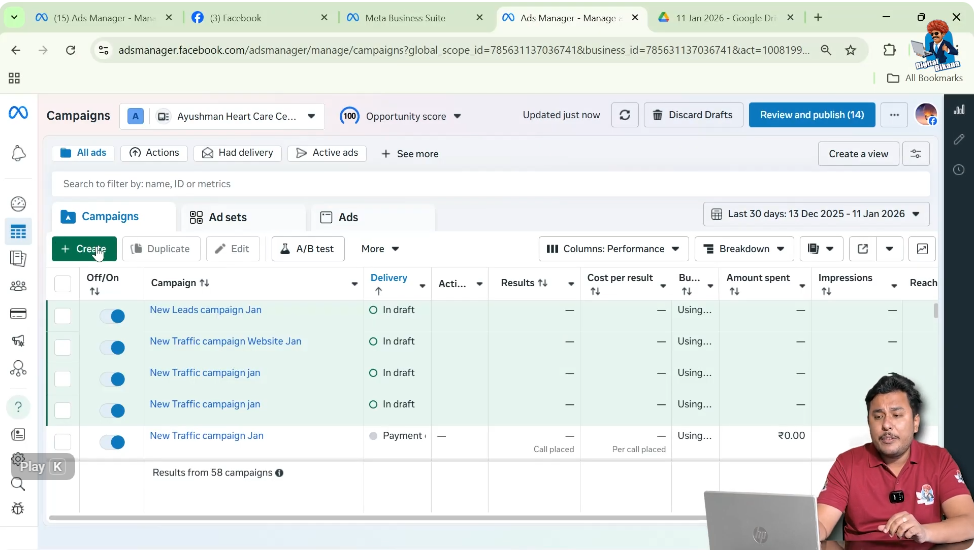Sort by the Delivery column header
The height and width of the screenshot is (551, 975).
tap(389, 278)
